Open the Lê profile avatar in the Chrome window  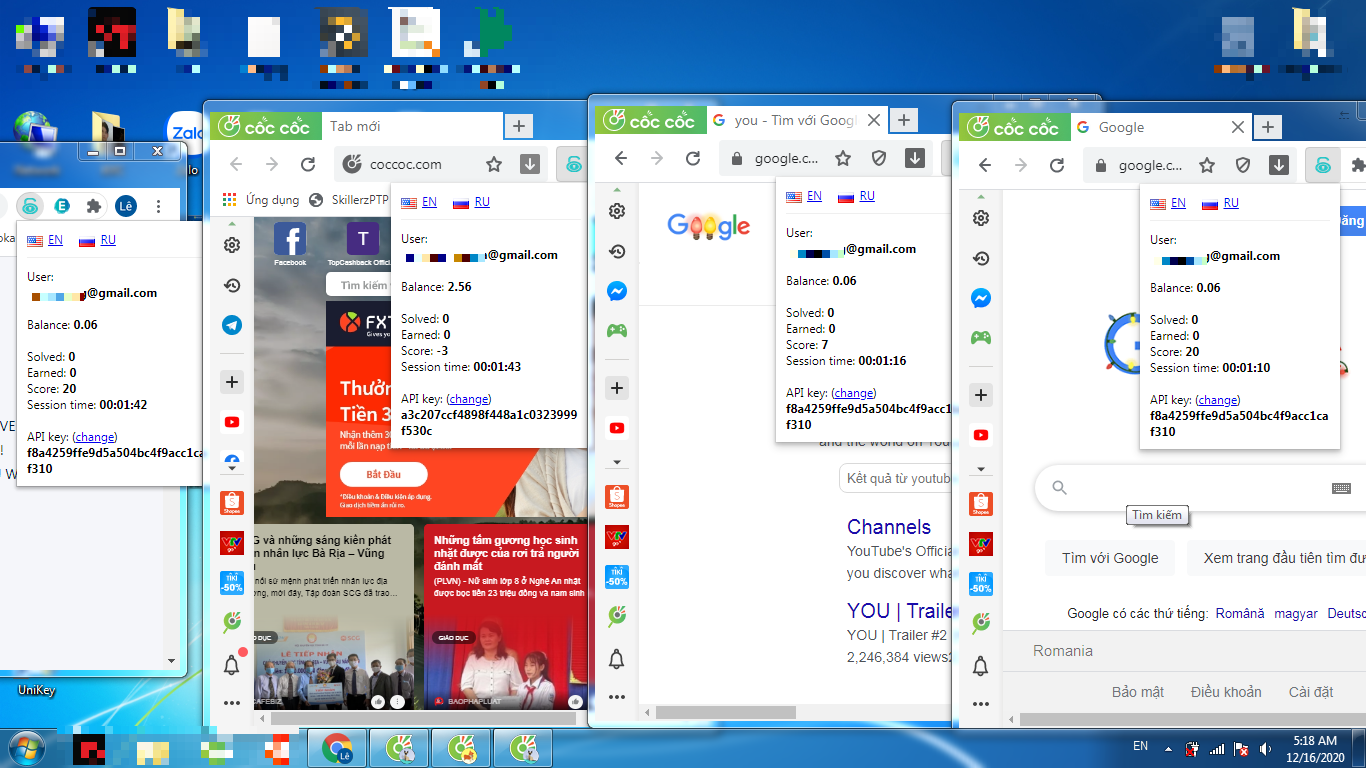pos(125,206)
